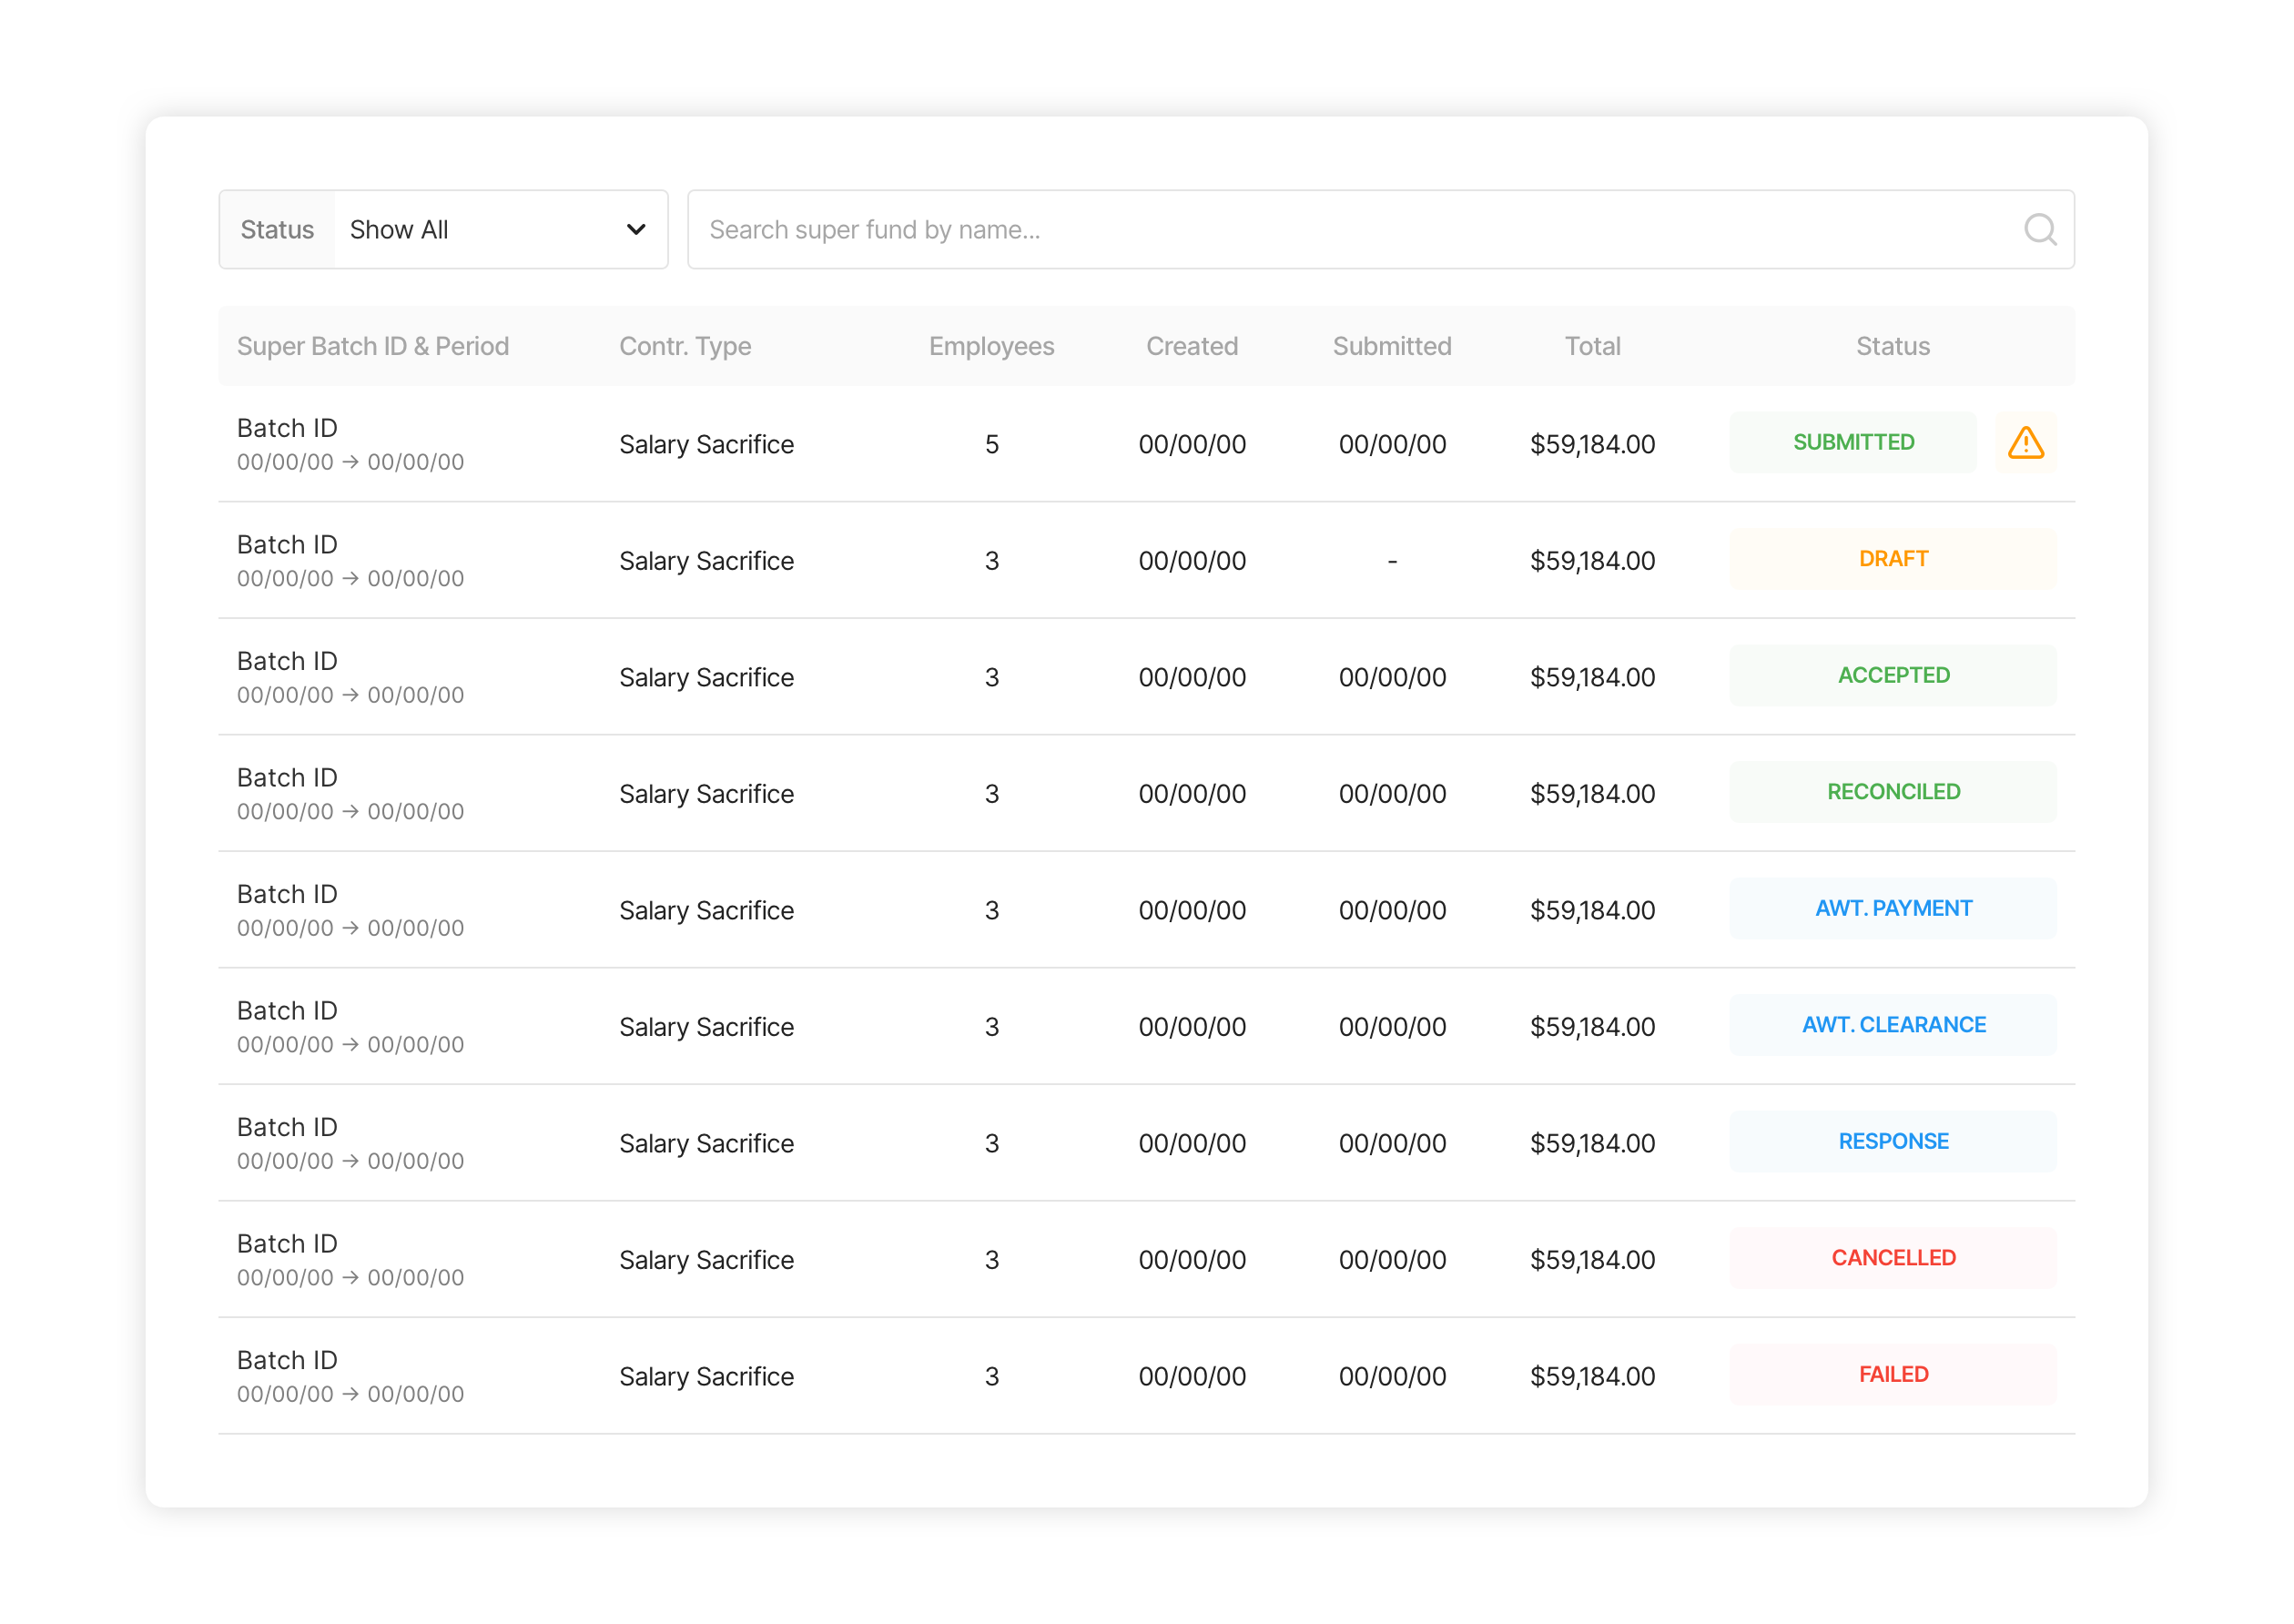Screen dimensions: 2294x1624
Task: Select the ACCEPTED status badge
Action: tap(1892, 676)
